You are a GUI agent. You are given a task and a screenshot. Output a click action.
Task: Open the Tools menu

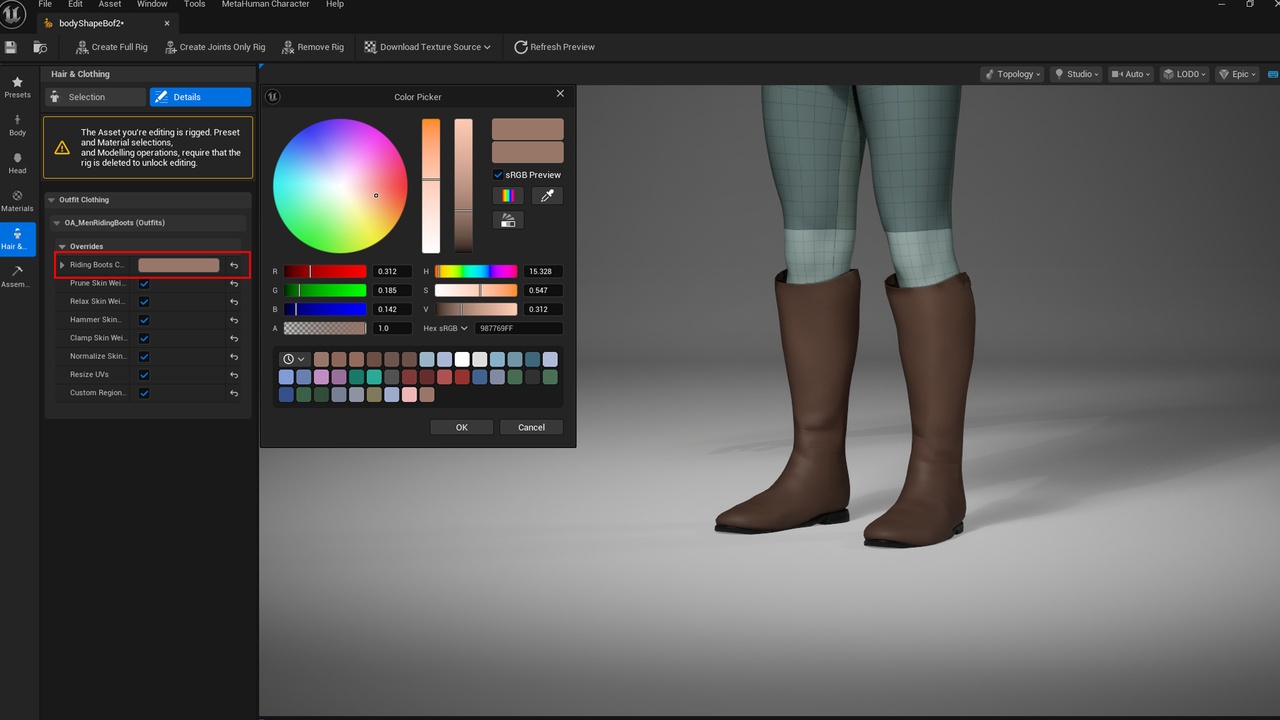tap(195, 4)
